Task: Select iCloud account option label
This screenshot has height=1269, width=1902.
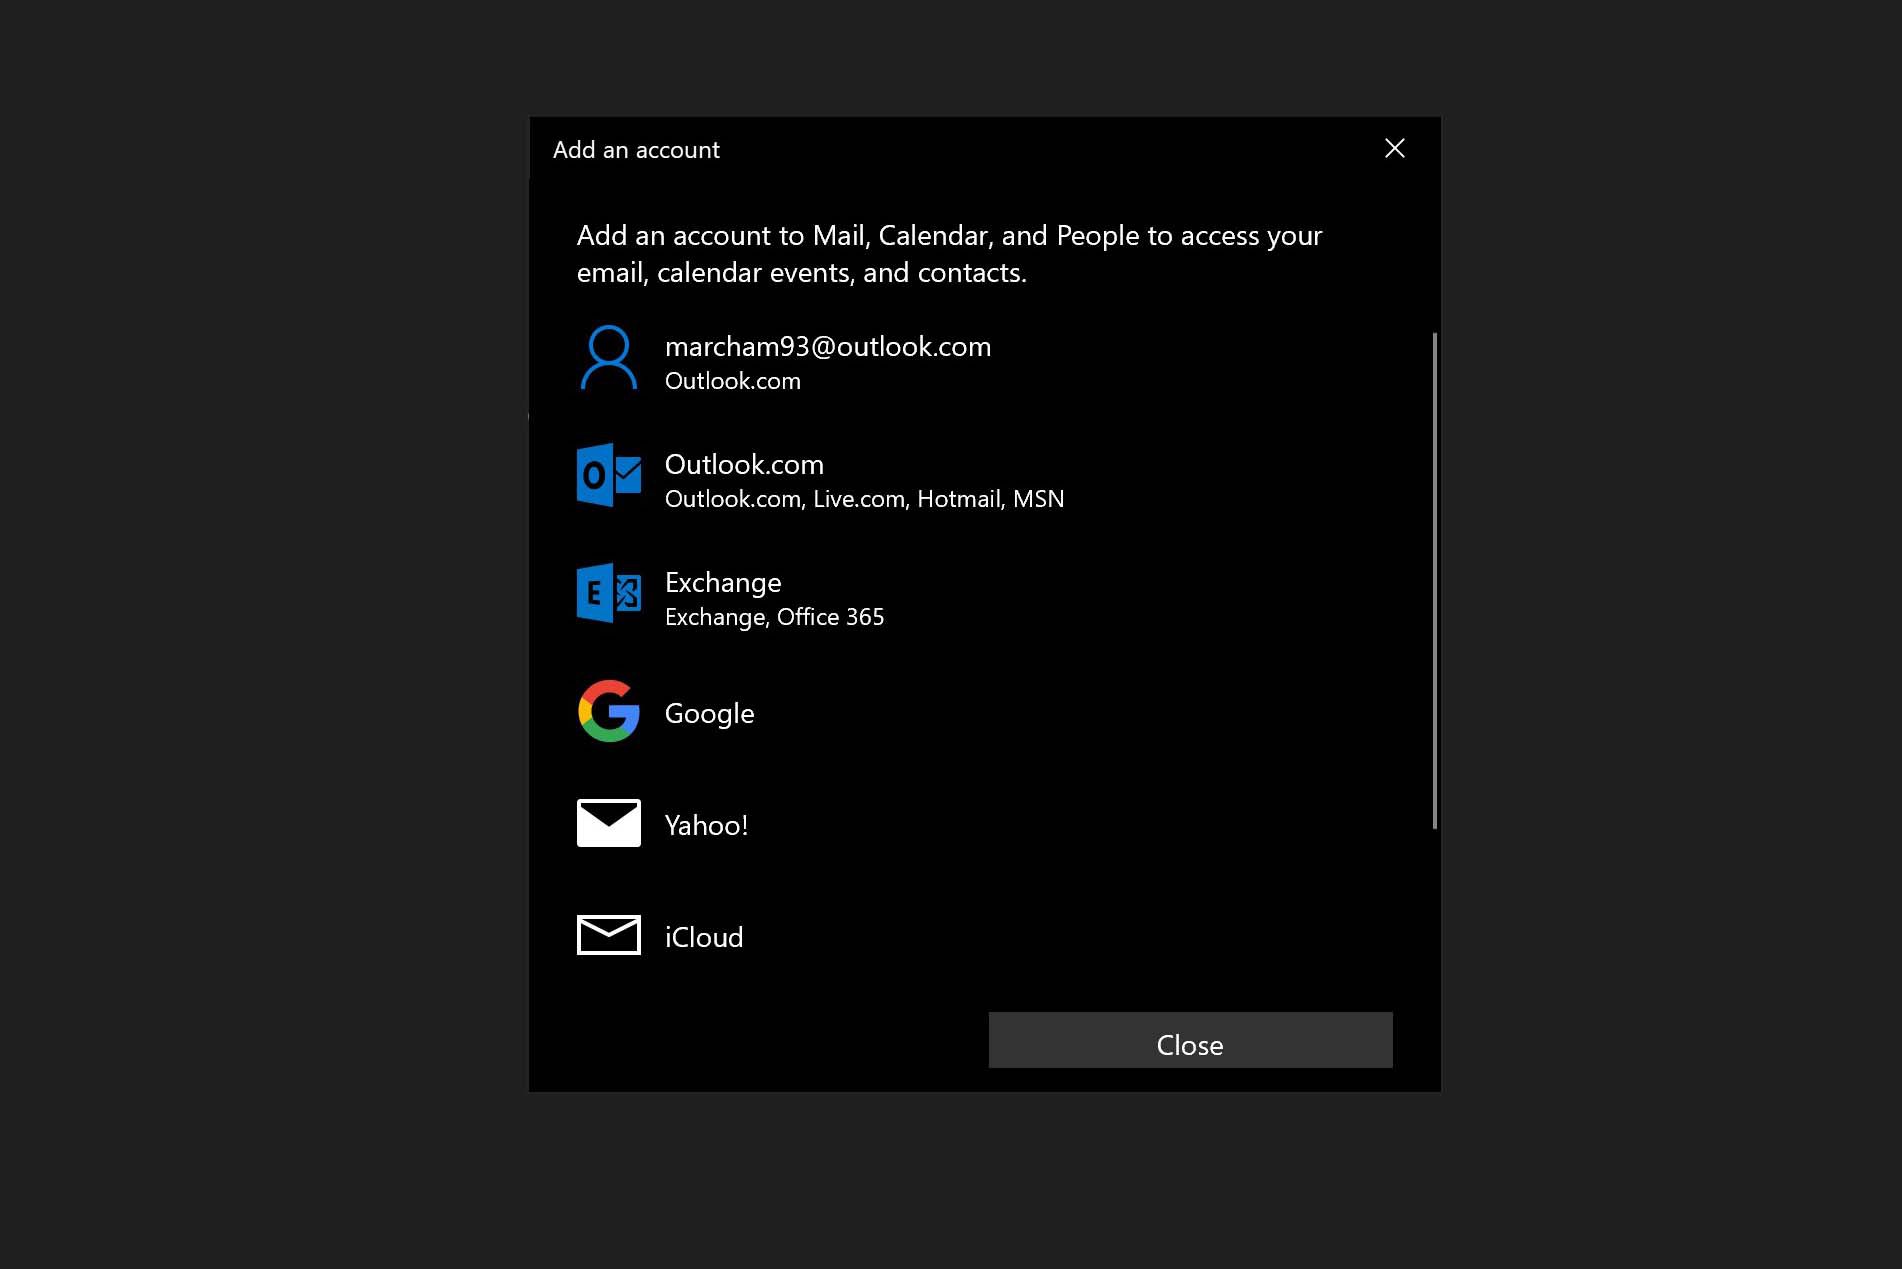Action: click(x=704, y=938)
